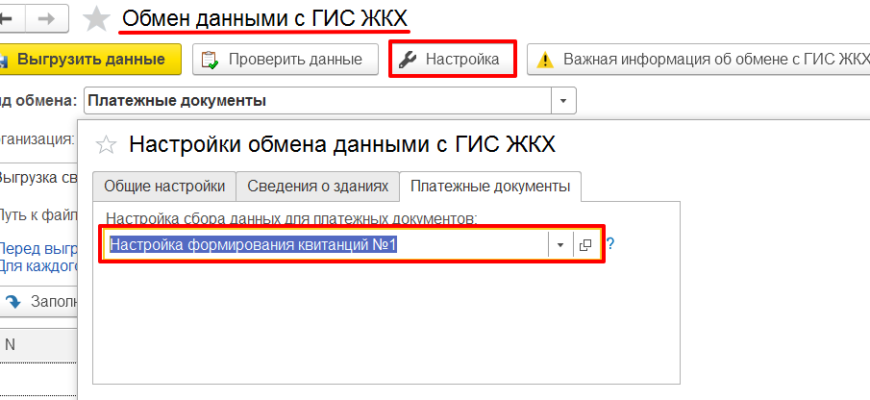Viewport: 870px width, 400px height.
Task: Open Настройка button with wrench
Action: pos(452,59)
